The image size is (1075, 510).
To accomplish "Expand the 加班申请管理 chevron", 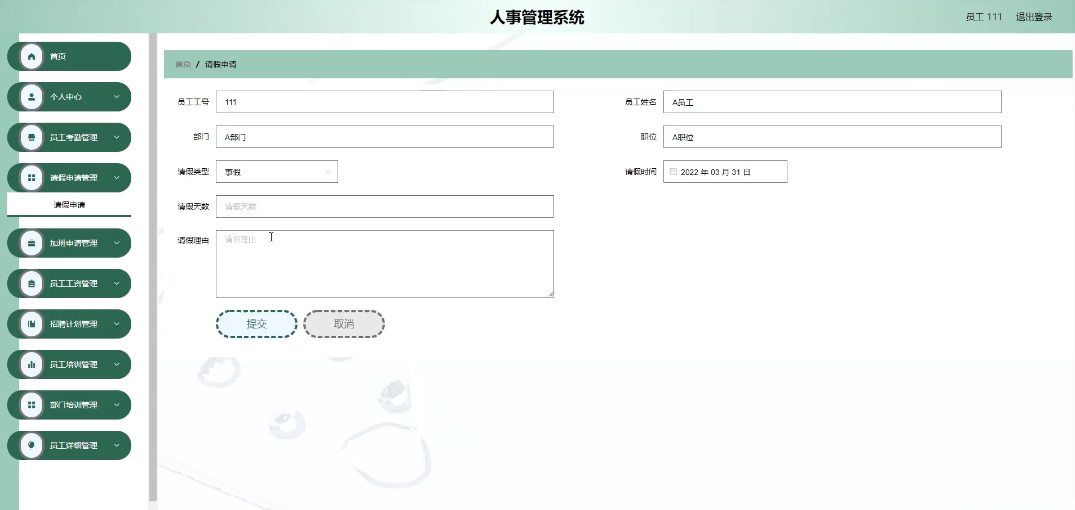I will (x=117, y=243).
